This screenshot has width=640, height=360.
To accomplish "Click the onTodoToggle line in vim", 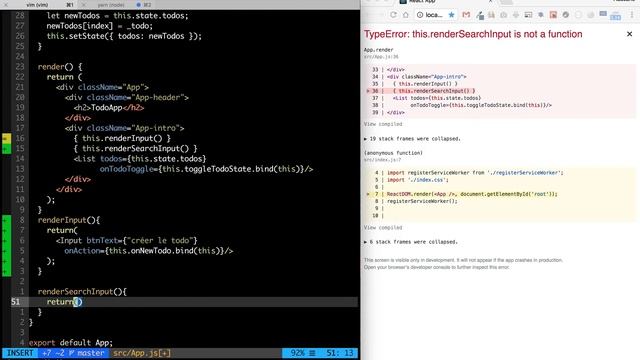I will coord(206,169).
